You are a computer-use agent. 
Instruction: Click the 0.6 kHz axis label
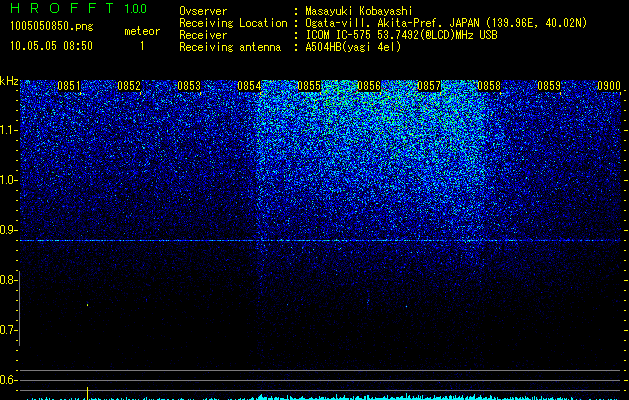(8, 380)
